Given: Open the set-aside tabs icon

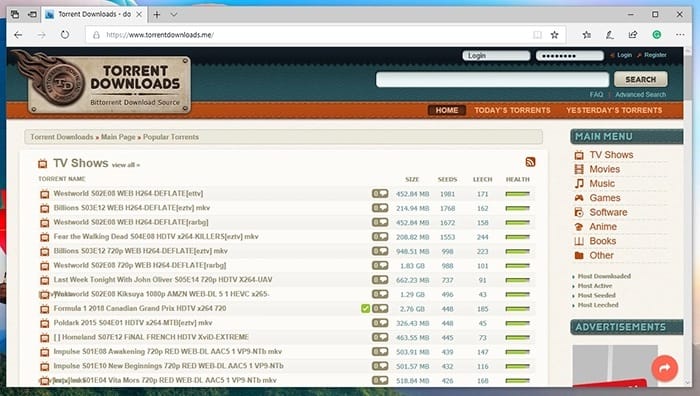Looking at the screenshot, I should pyautogui.click(x=15, y=15).
